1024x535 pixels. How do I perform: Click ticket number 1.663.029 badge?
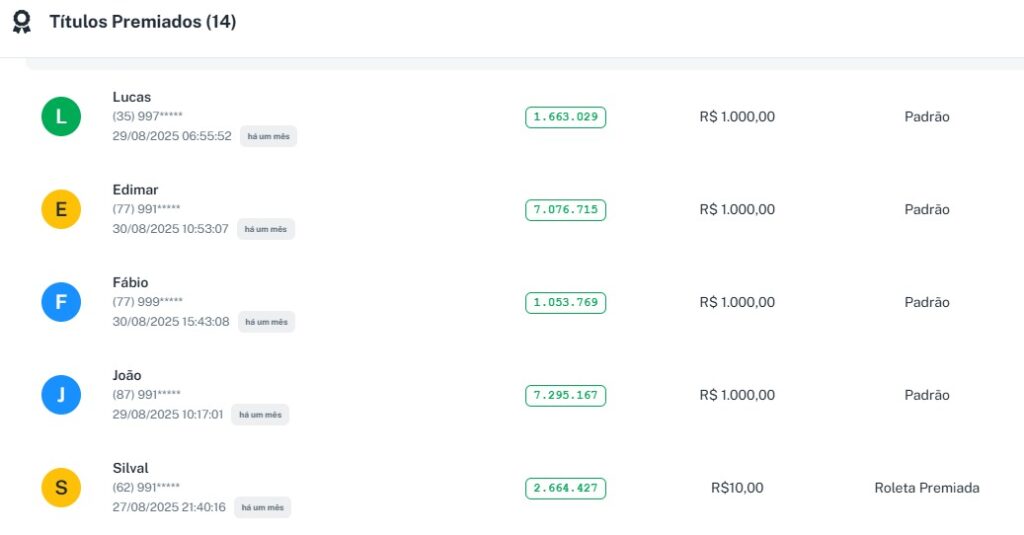pyautogui.click(x=565, y=117)
